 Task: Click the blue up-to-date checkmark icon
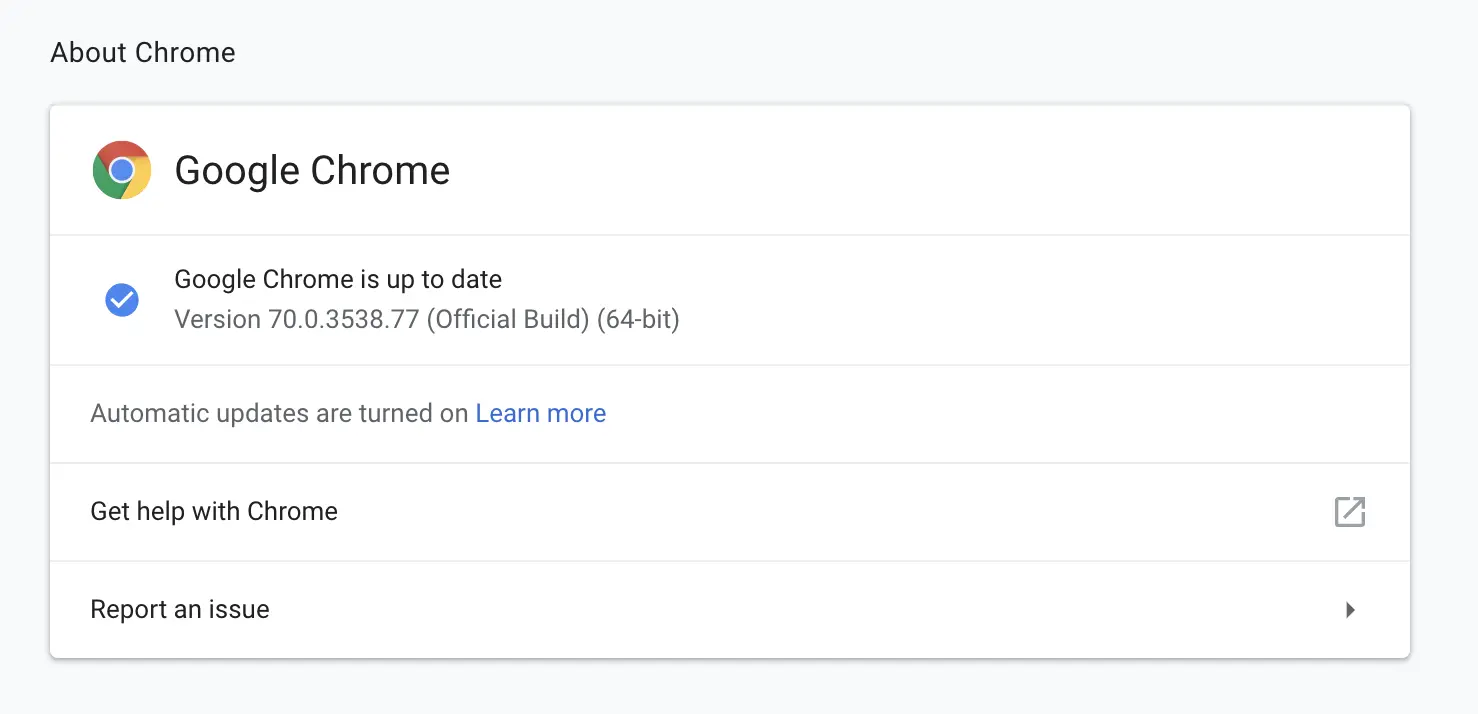pyautogui.click(x=122, y=300)
